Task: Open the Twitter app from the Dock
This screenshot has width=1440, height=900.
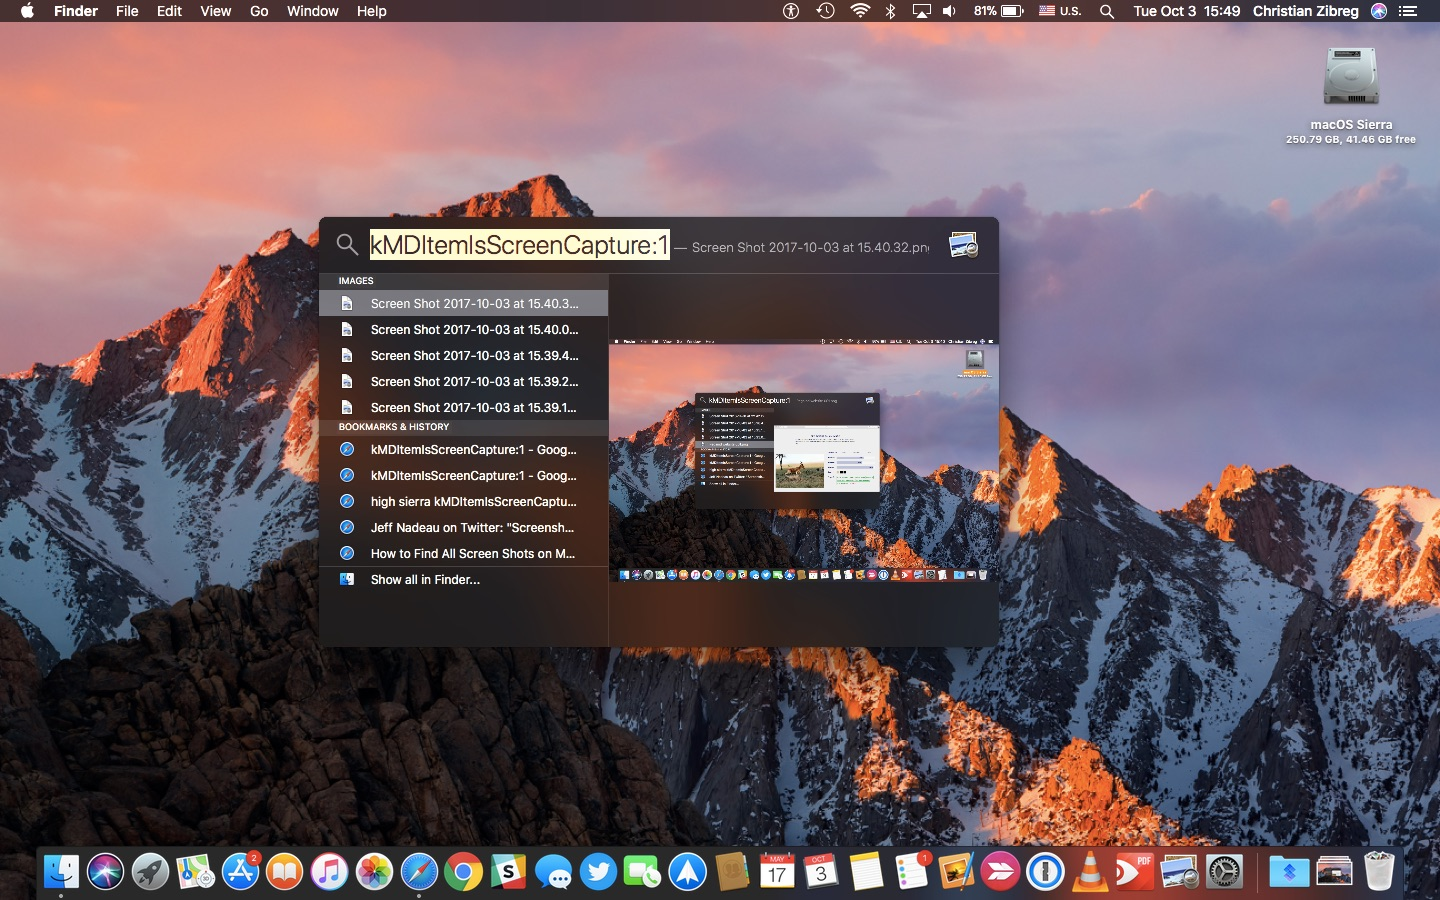Action: (598, 872)
